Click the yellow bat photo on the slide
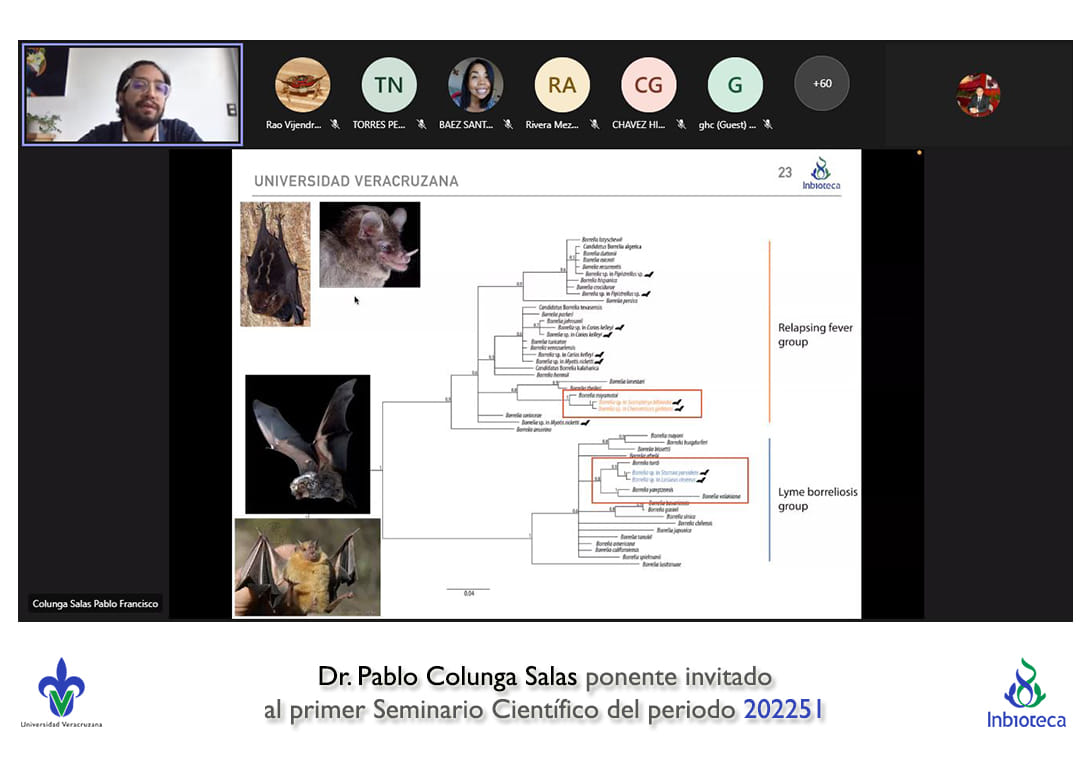 pos(307,566)
